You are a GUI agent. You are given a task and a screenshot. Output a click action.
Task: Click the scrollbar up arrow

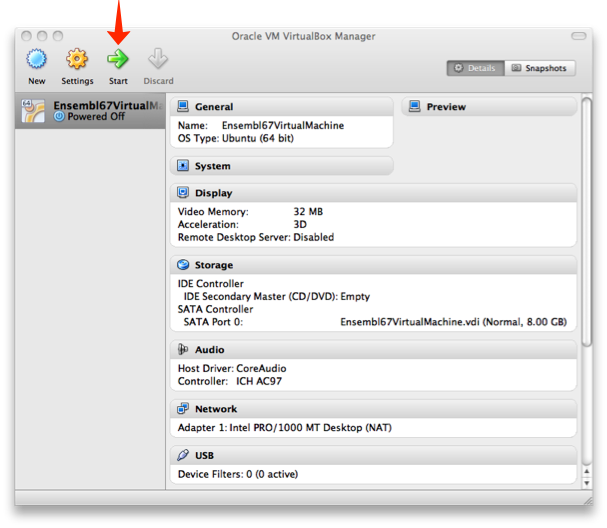point(587,471)
